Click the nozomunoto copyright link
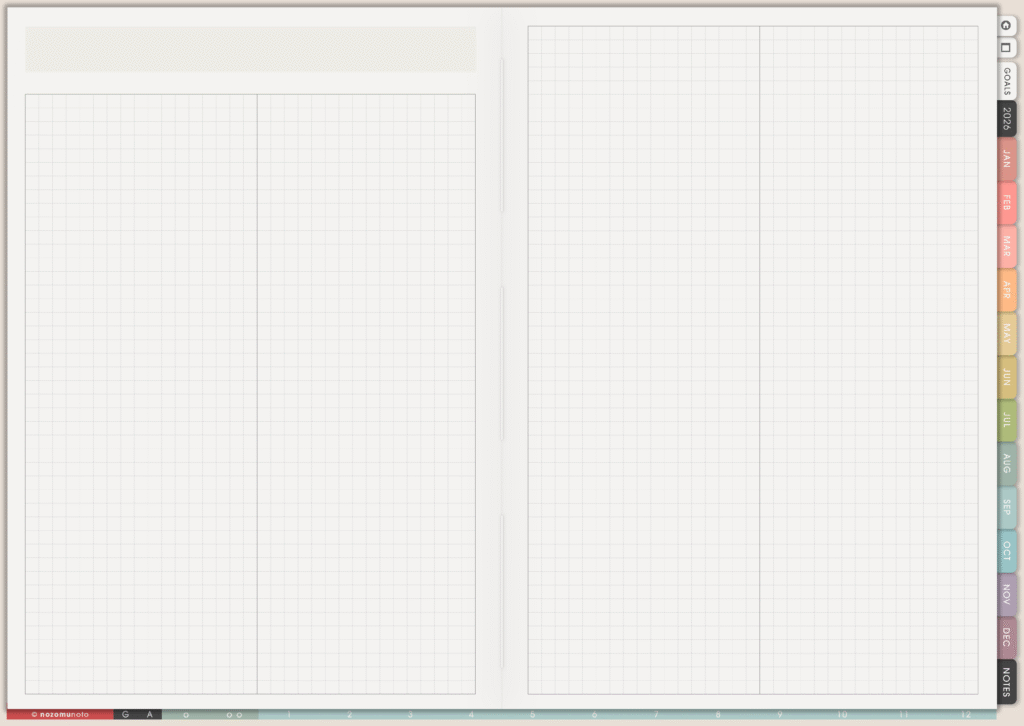1024x726 pixels. 60,715
